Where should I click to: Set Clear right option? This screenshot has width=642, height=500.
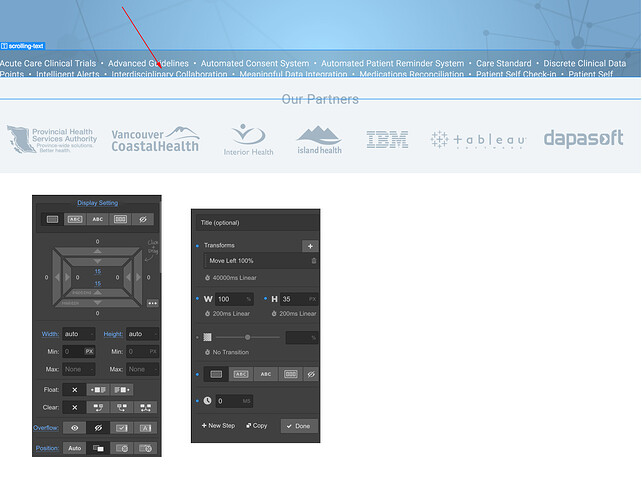coord(122,407)
